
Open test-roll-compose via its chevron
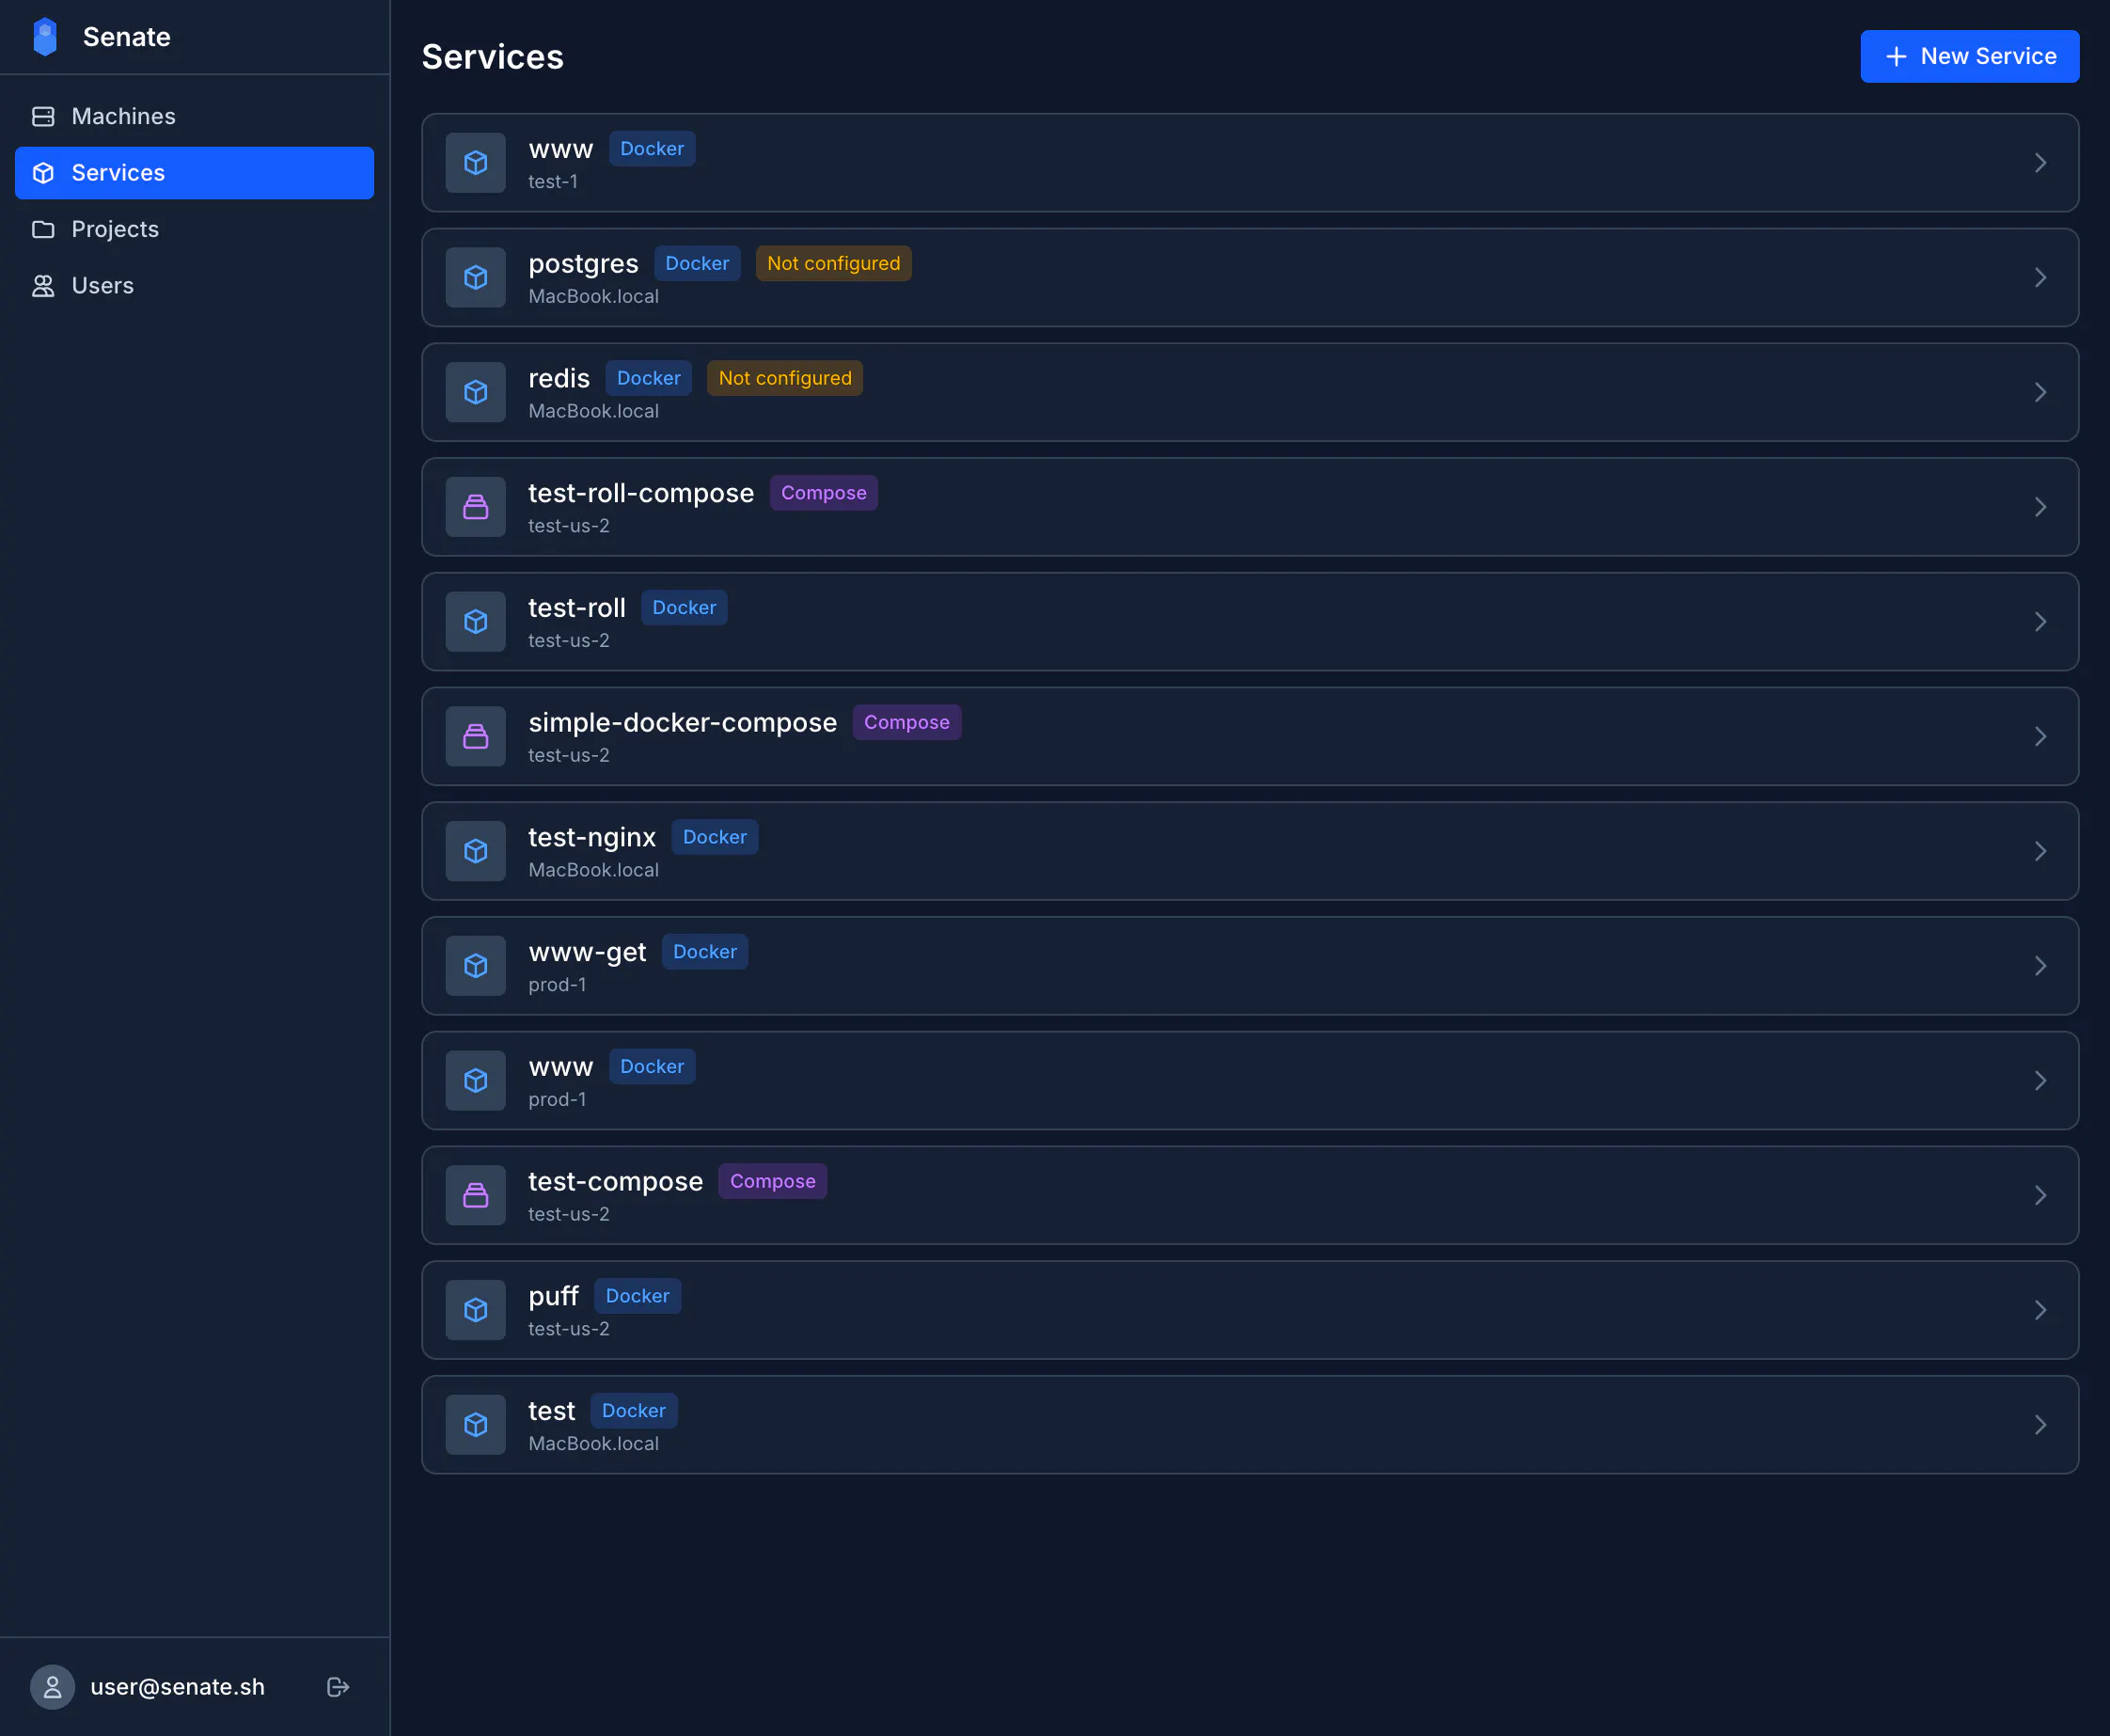click(2040, 507)
